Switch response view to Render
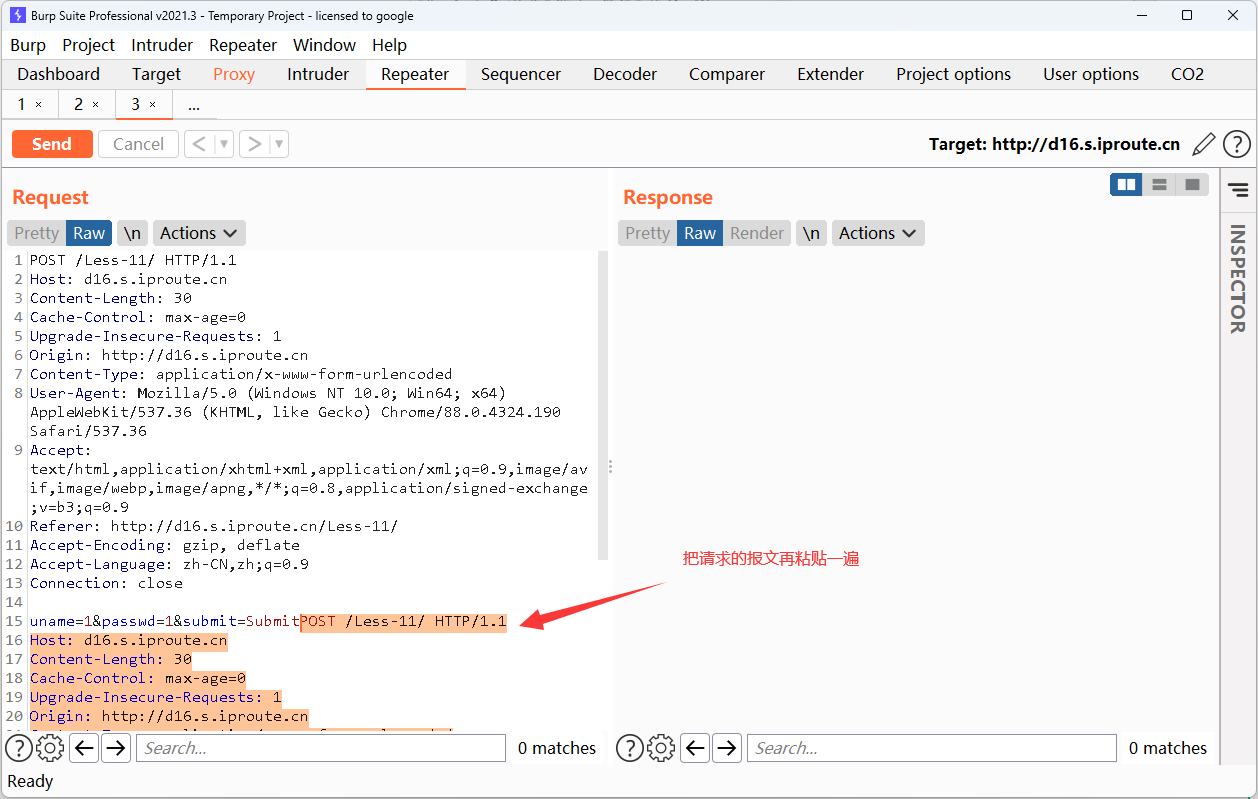Viewport: 1258px width, 799px height. pyautogui.click(x=757, y=233)
